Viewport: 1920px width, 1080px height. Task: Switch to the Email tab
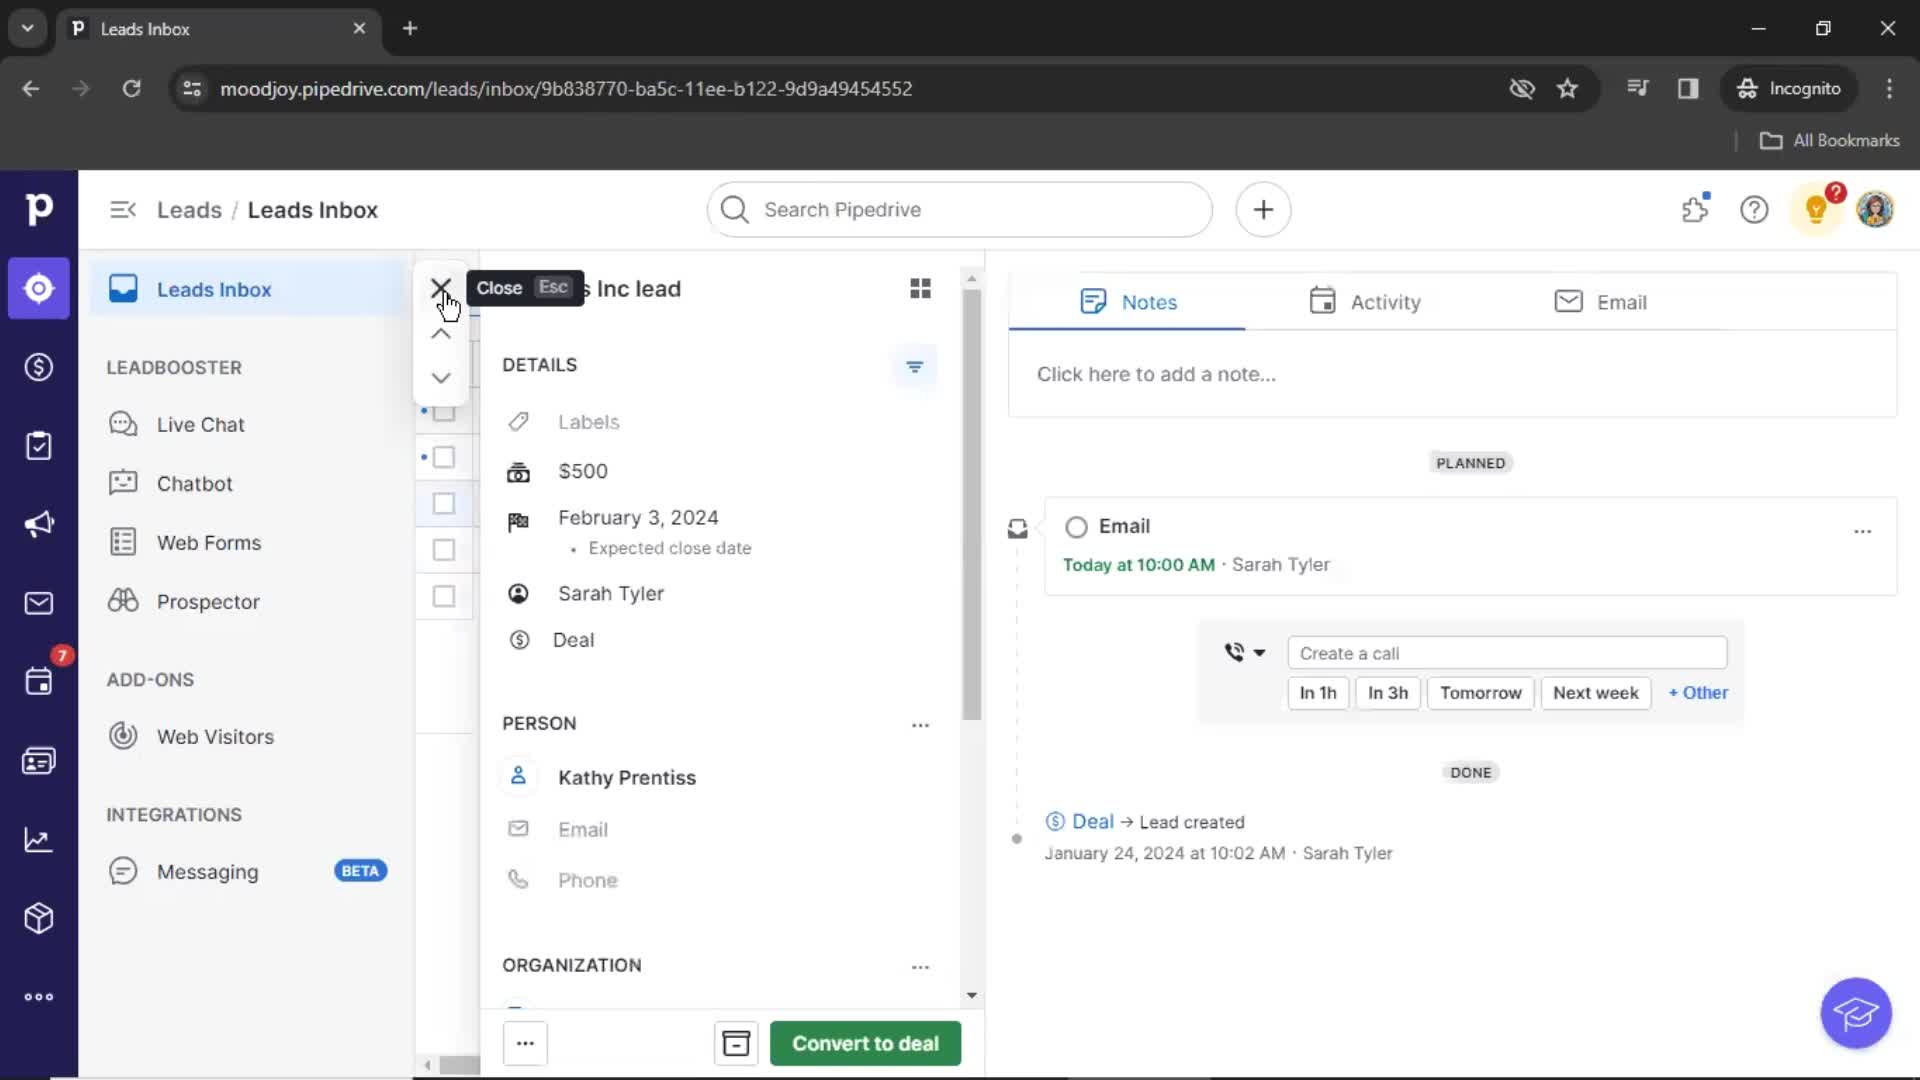click(x=1600, y=301)
